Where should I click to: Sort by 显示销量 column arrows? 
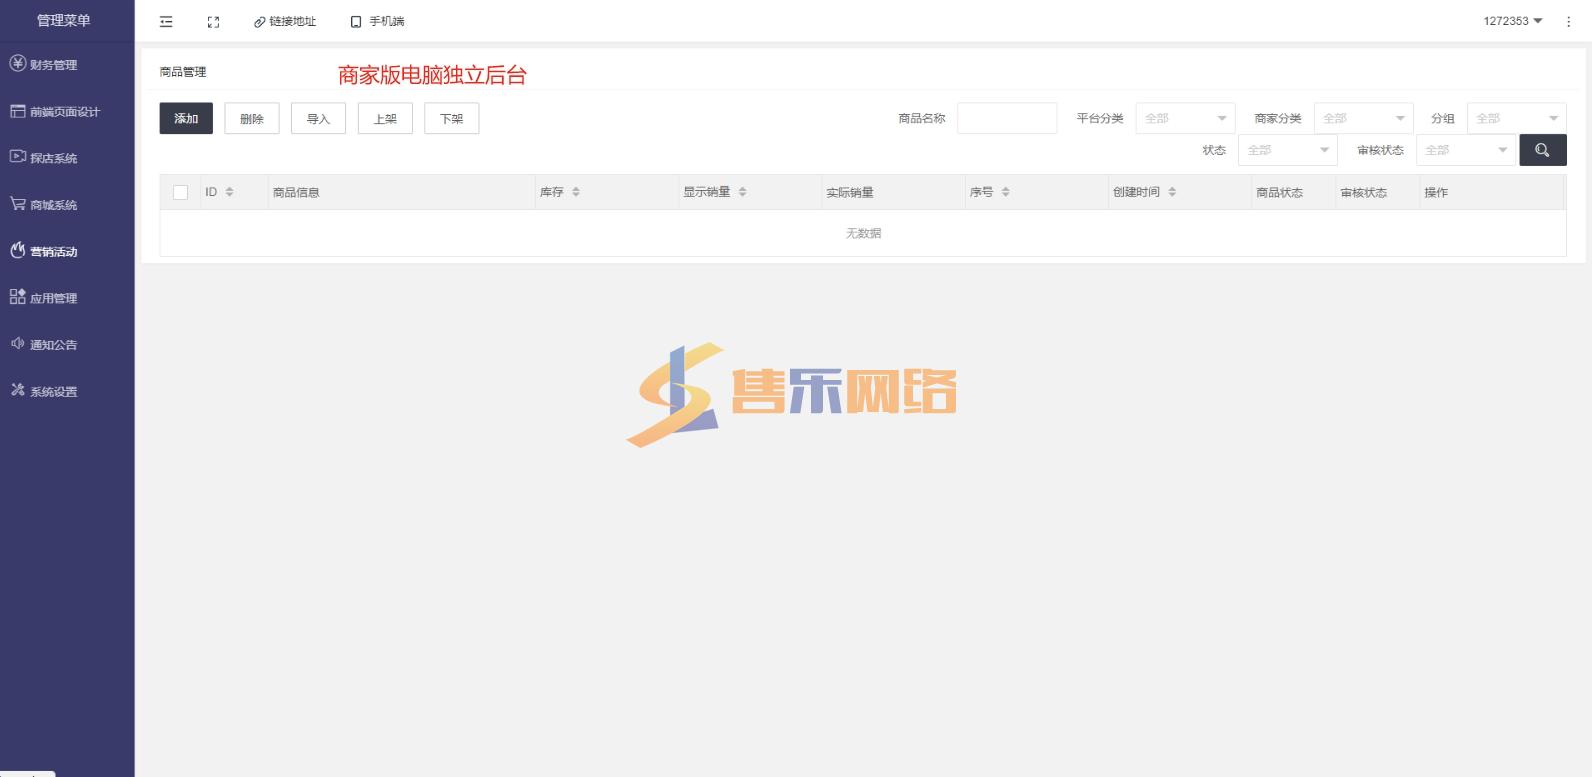742,192
